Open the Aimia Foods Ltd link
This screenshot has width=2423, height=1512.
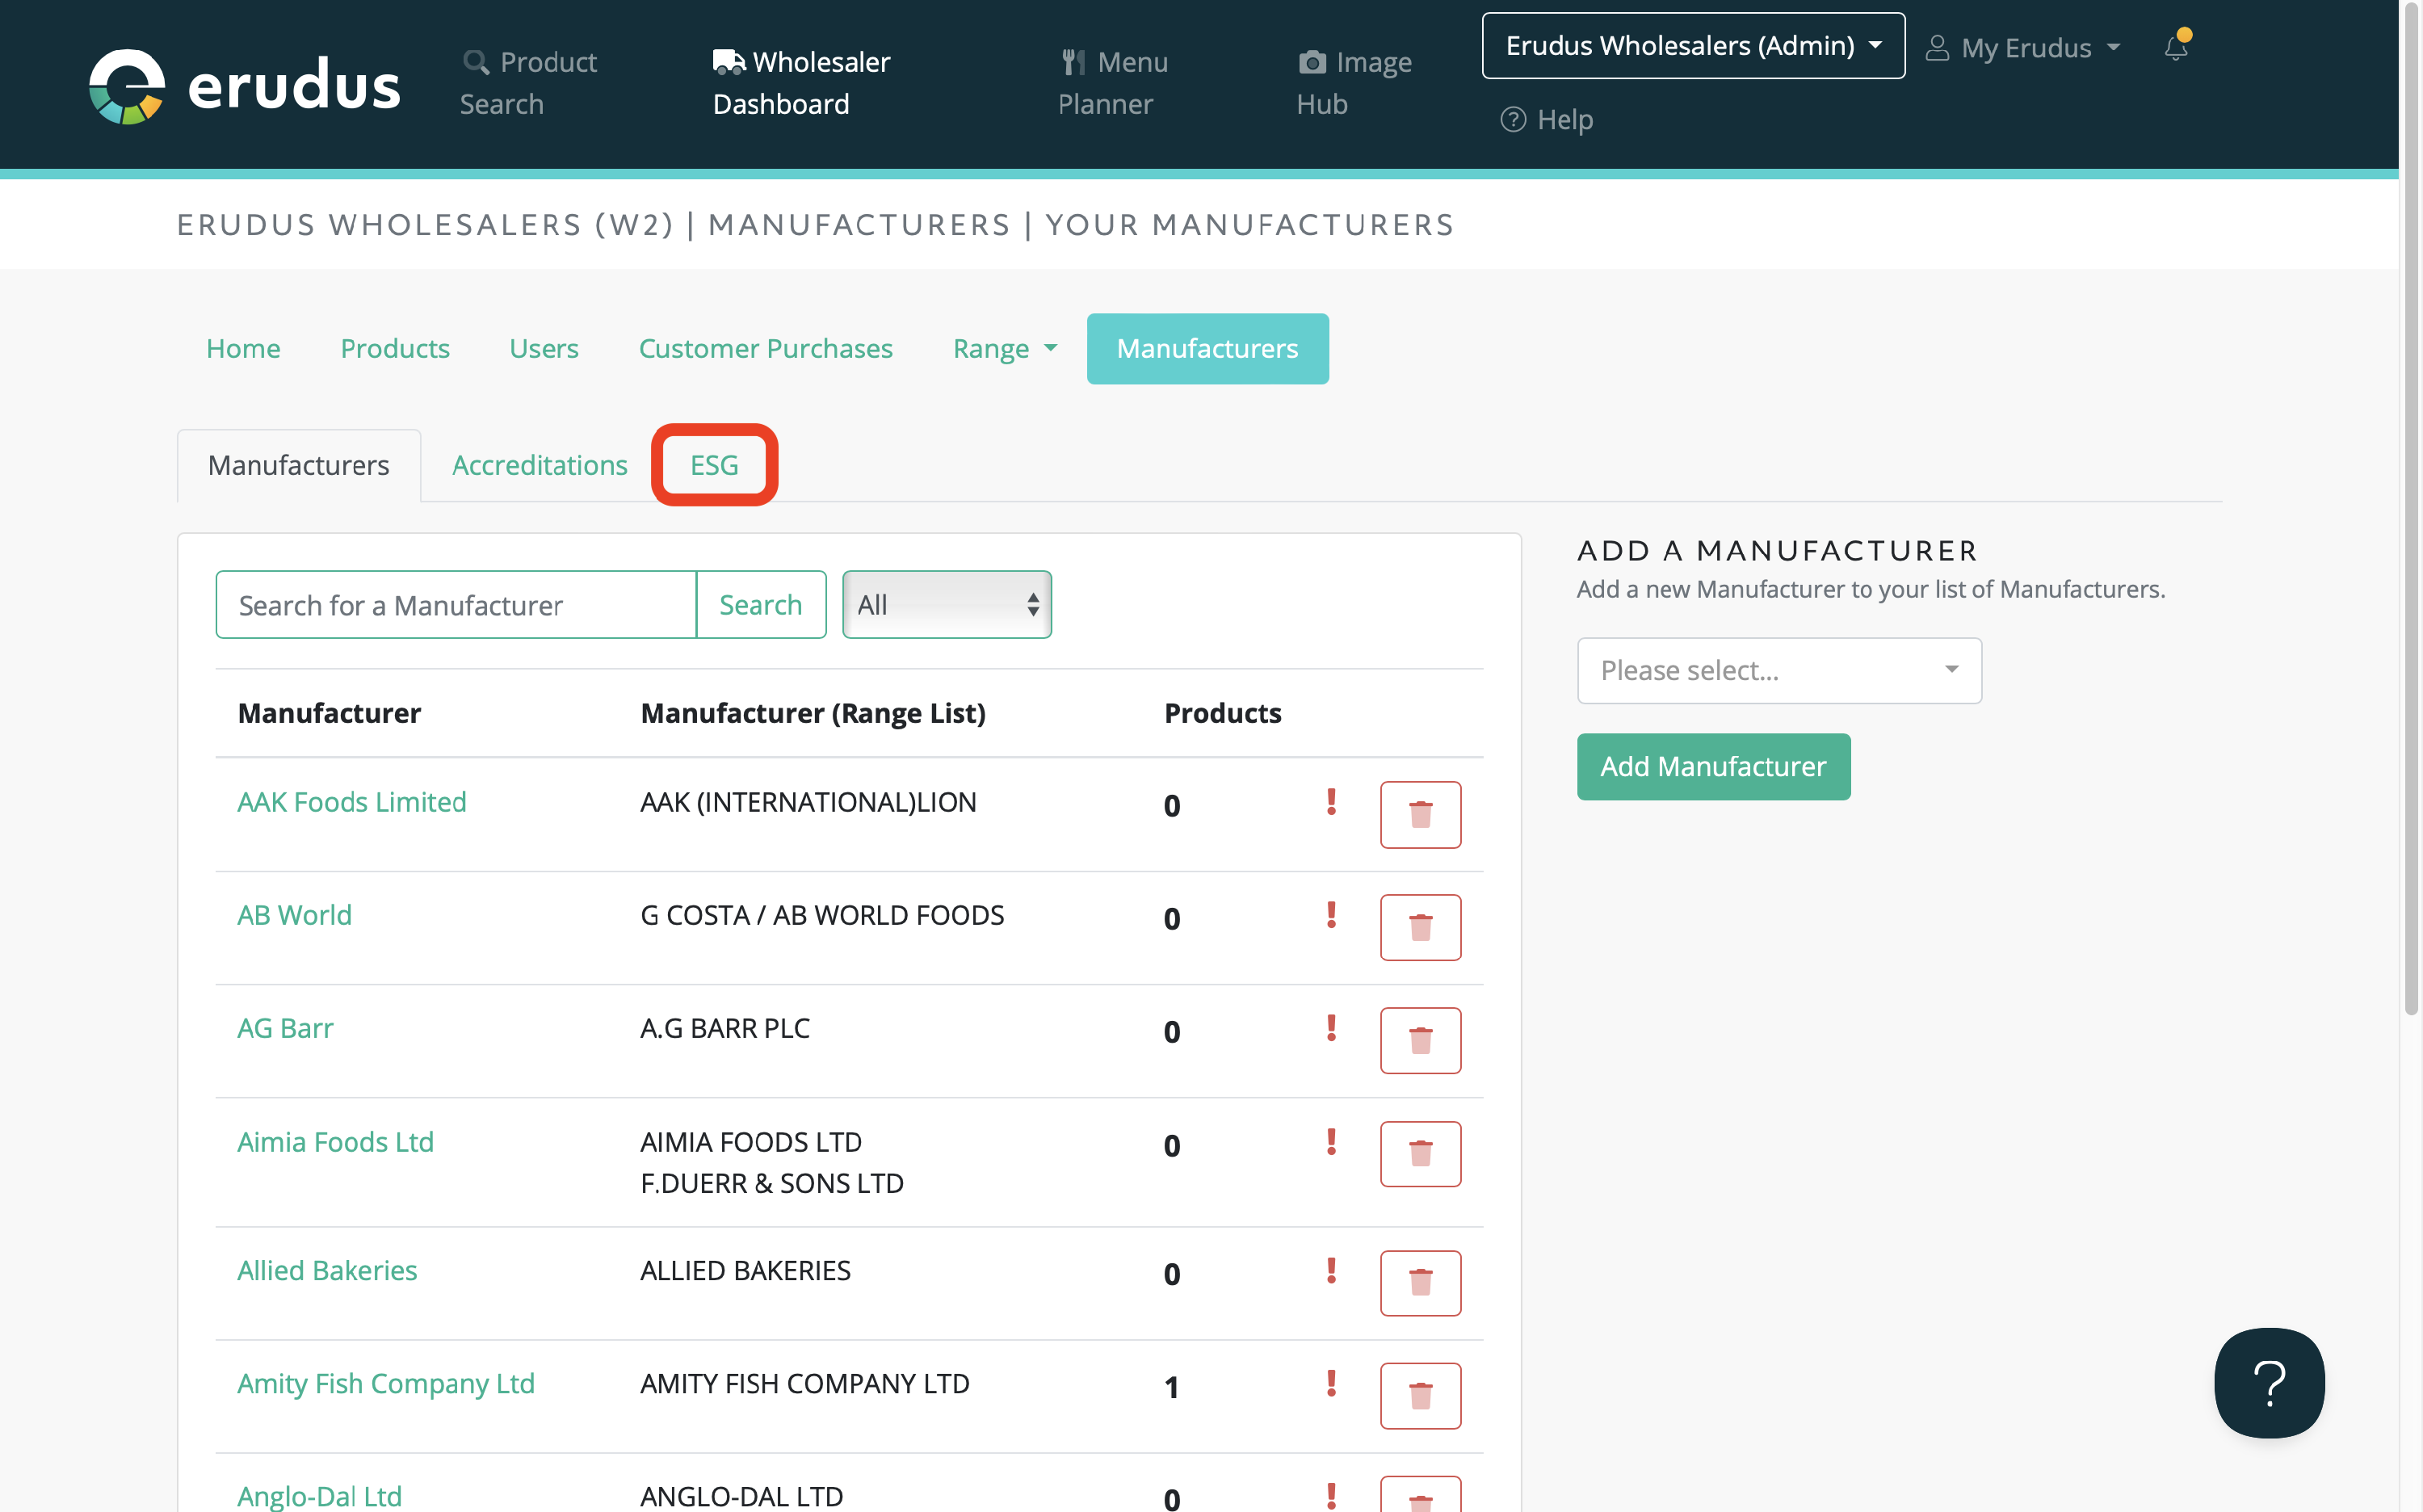pos(335,1141)
